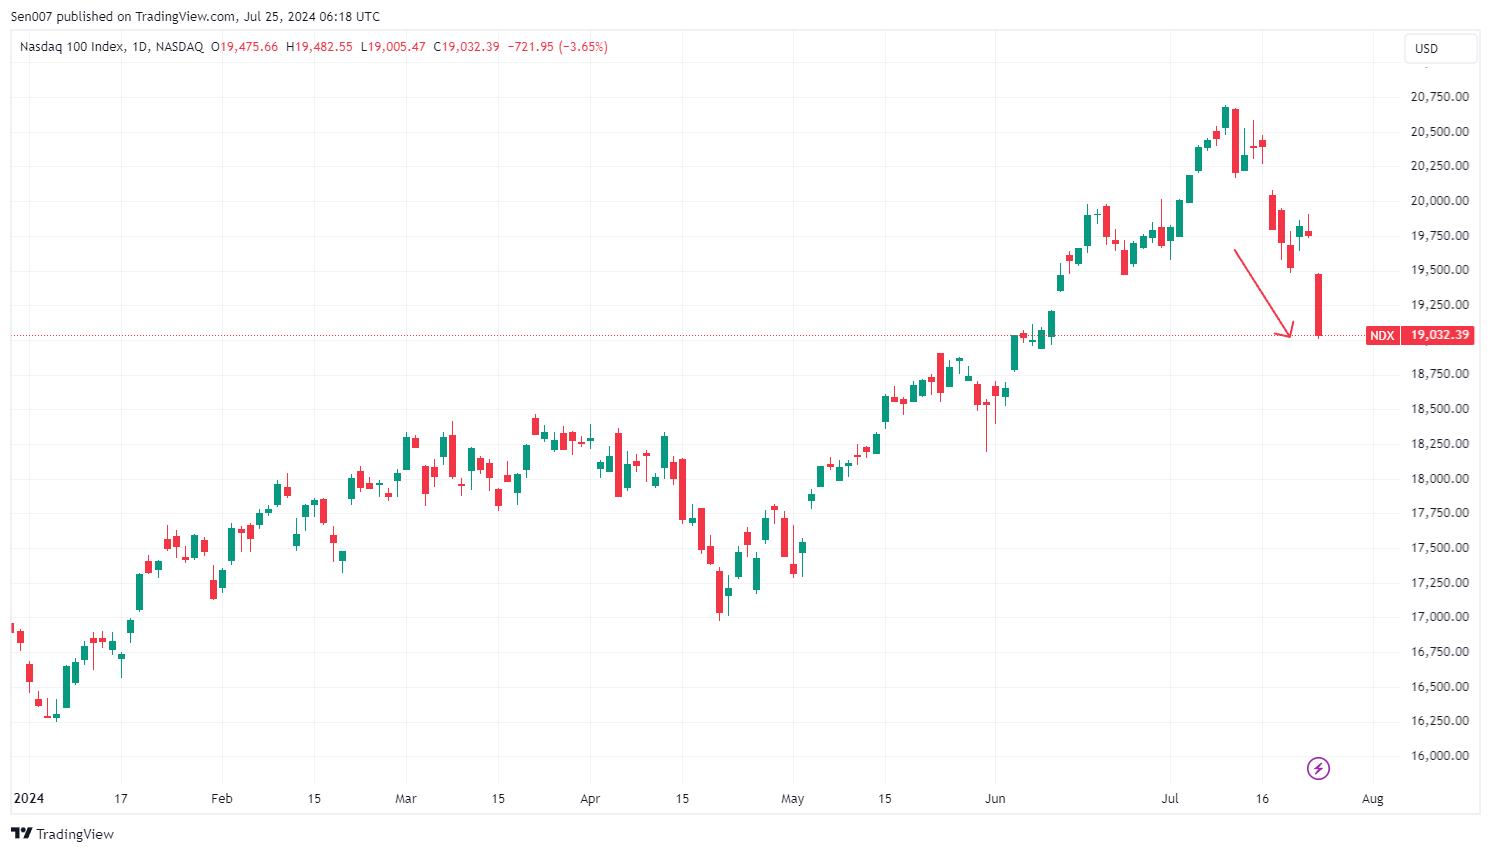
Task: Open the USD currency selector
Action: tap(1439, 48)
